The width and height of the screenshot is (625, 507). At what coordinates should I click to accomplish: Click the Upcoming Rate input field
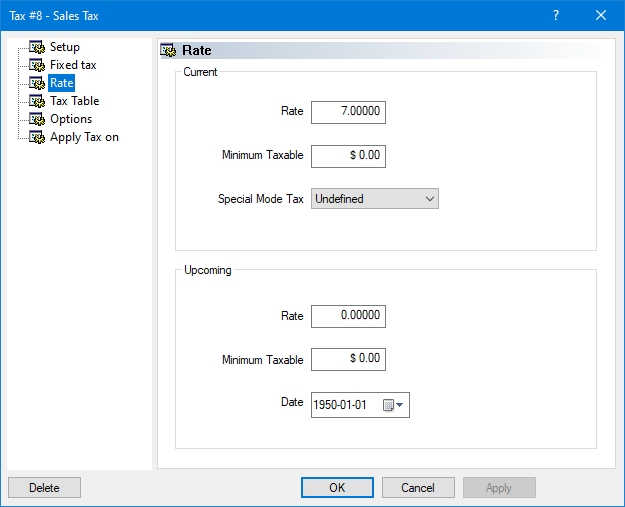tap(348, 316)
